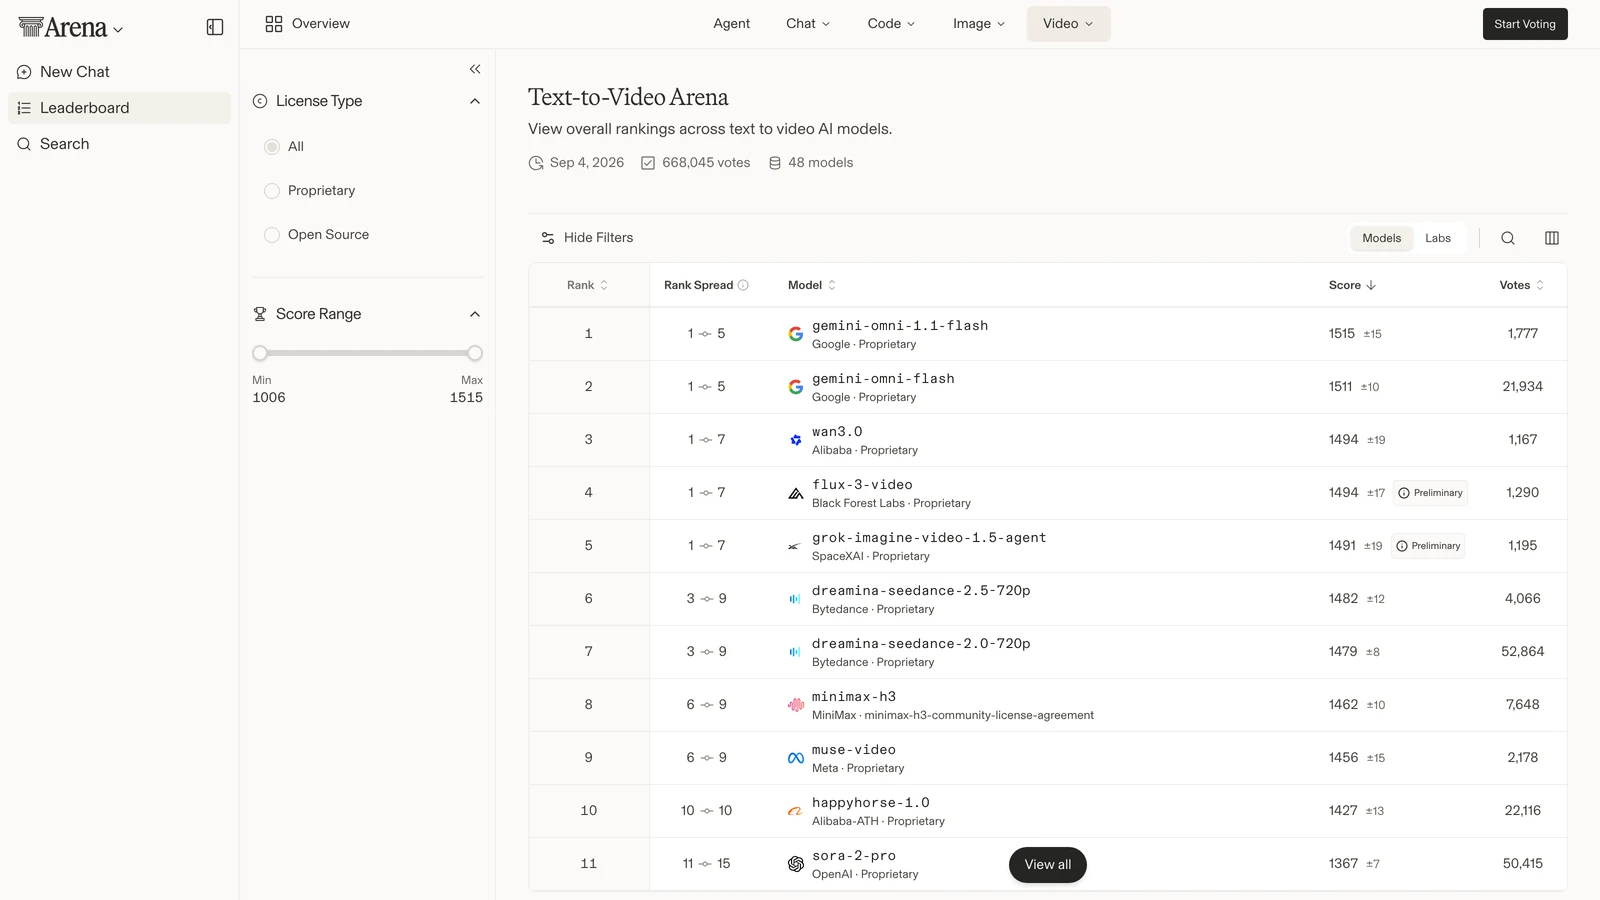
Task: Open the Arena logo dropdown
Action: click(x=71, y=28)
